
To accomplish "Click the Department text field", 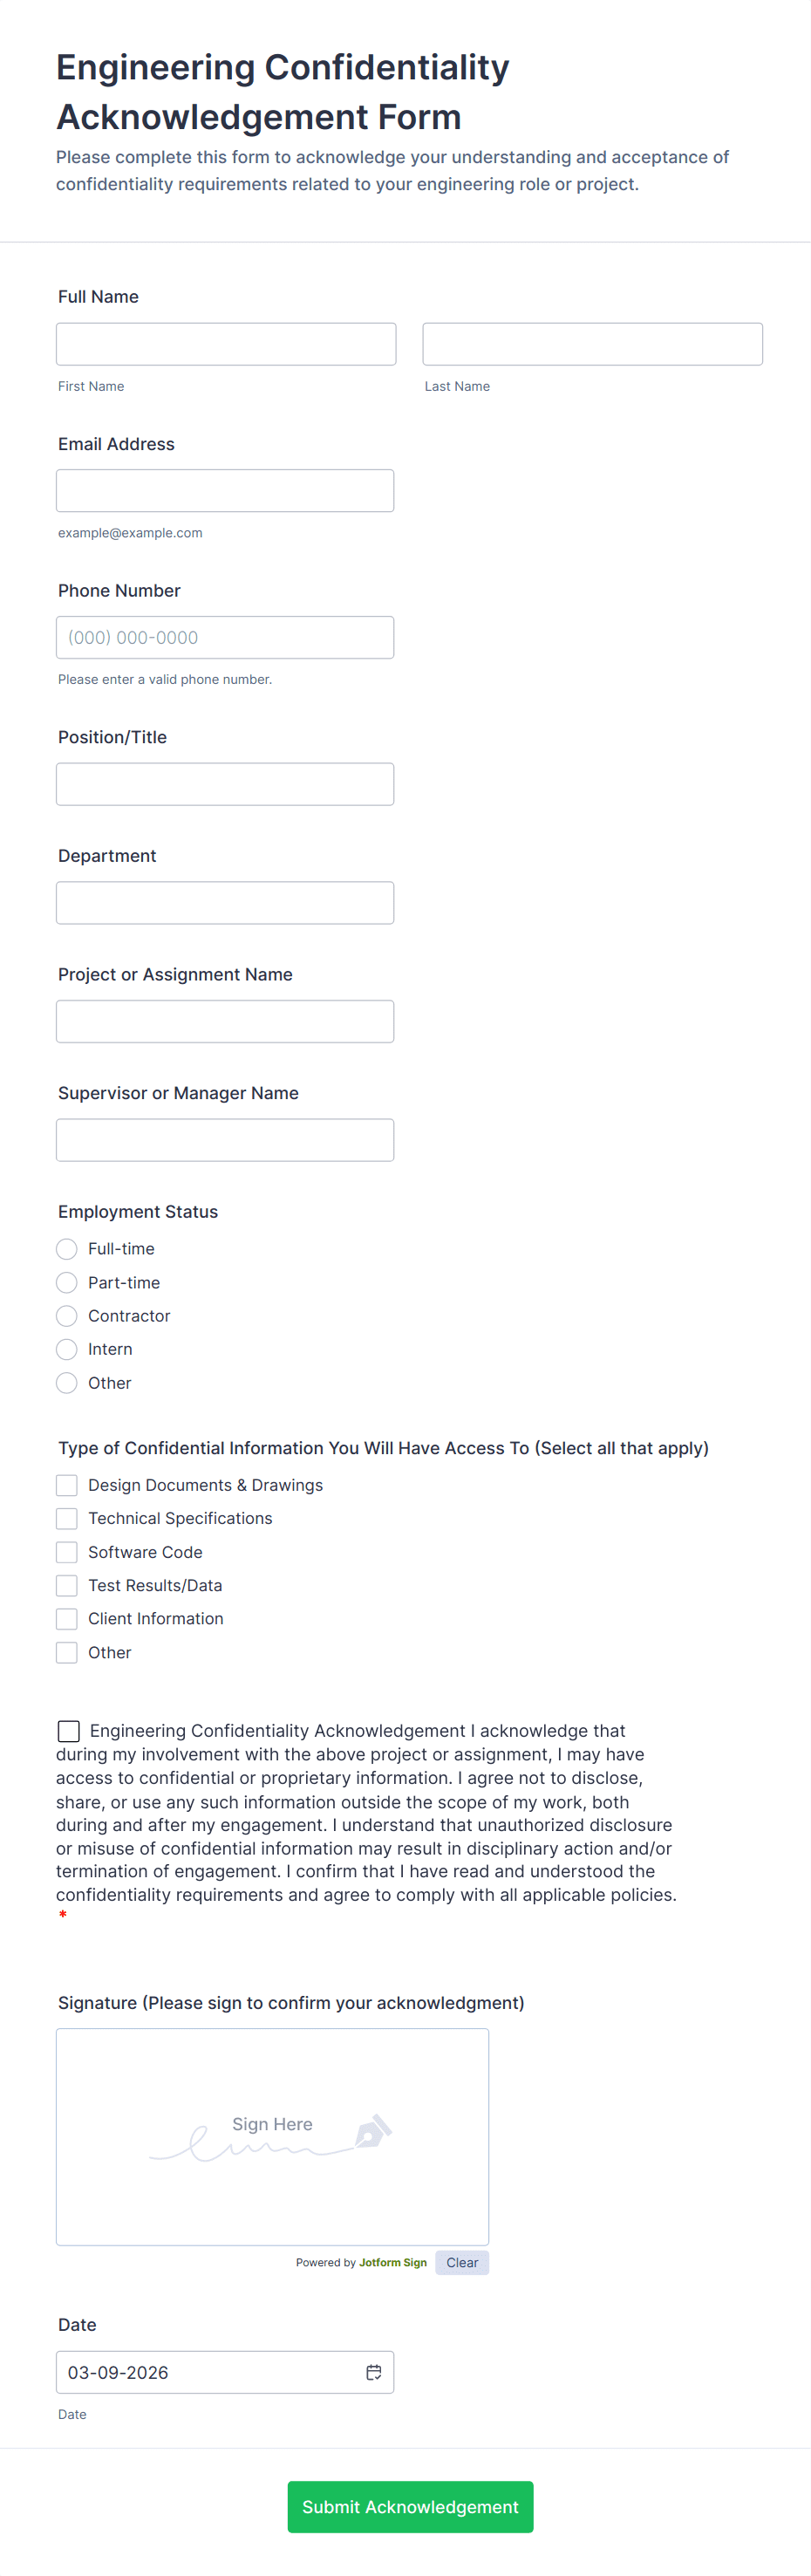I will pos(225,903).
